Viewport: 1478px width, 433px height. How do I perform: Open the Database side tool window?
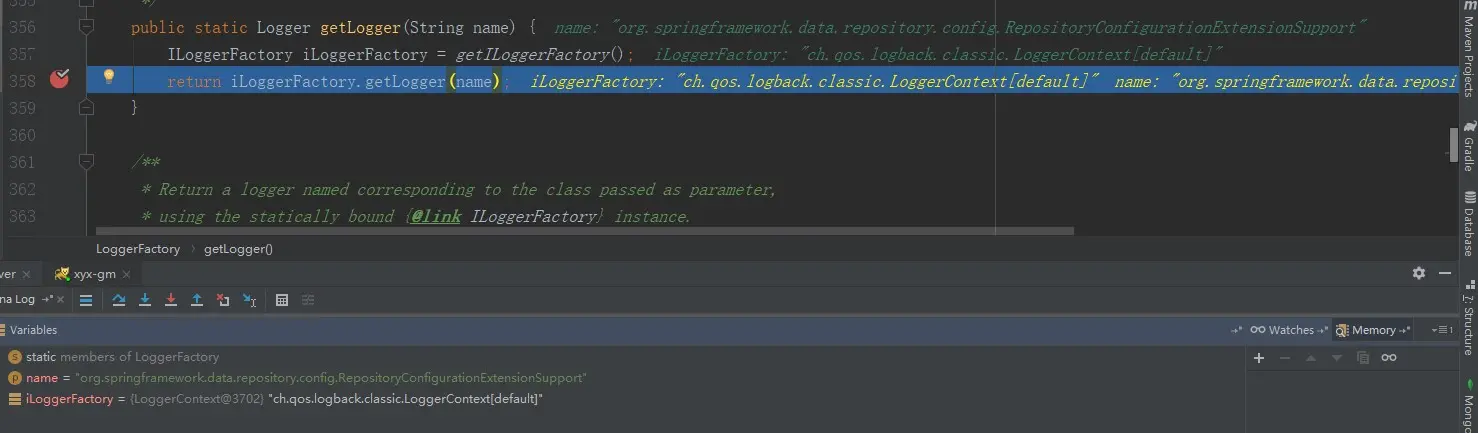(1469, 224)
